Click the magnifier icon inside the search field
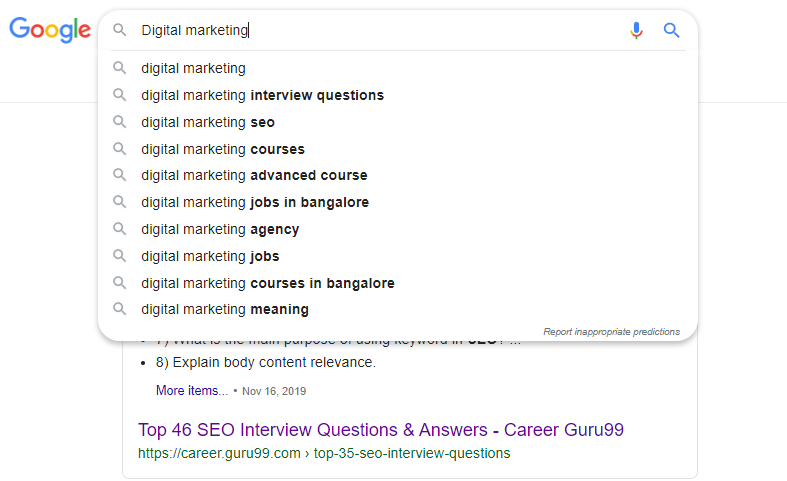The width and height of the screenshot is (787, 481). coord(120,31)
